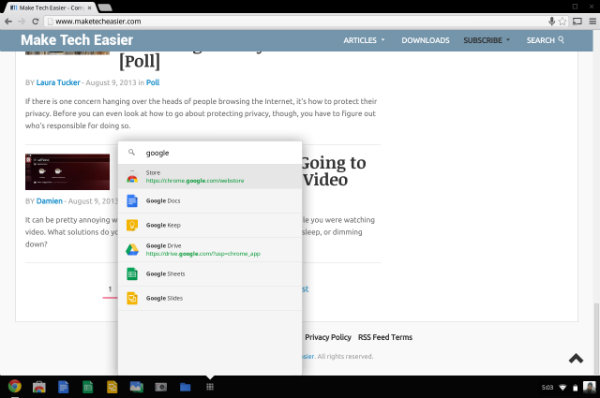The image size is (600, 398).
Task: Click the clock showing 5:03
Action: coord(548,388)
